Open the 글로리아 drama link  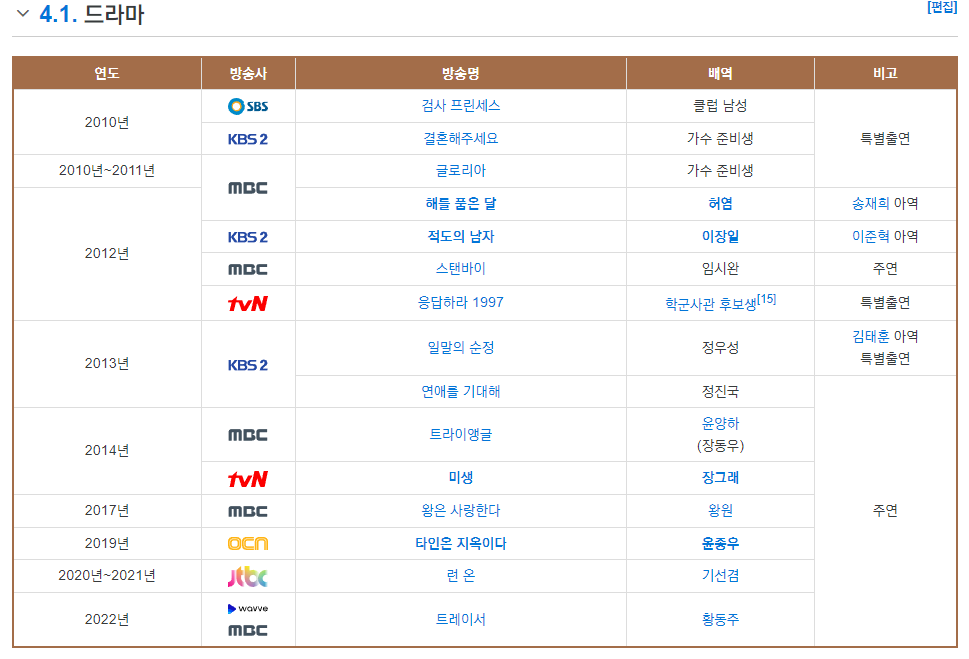click(x=461, y=171)
